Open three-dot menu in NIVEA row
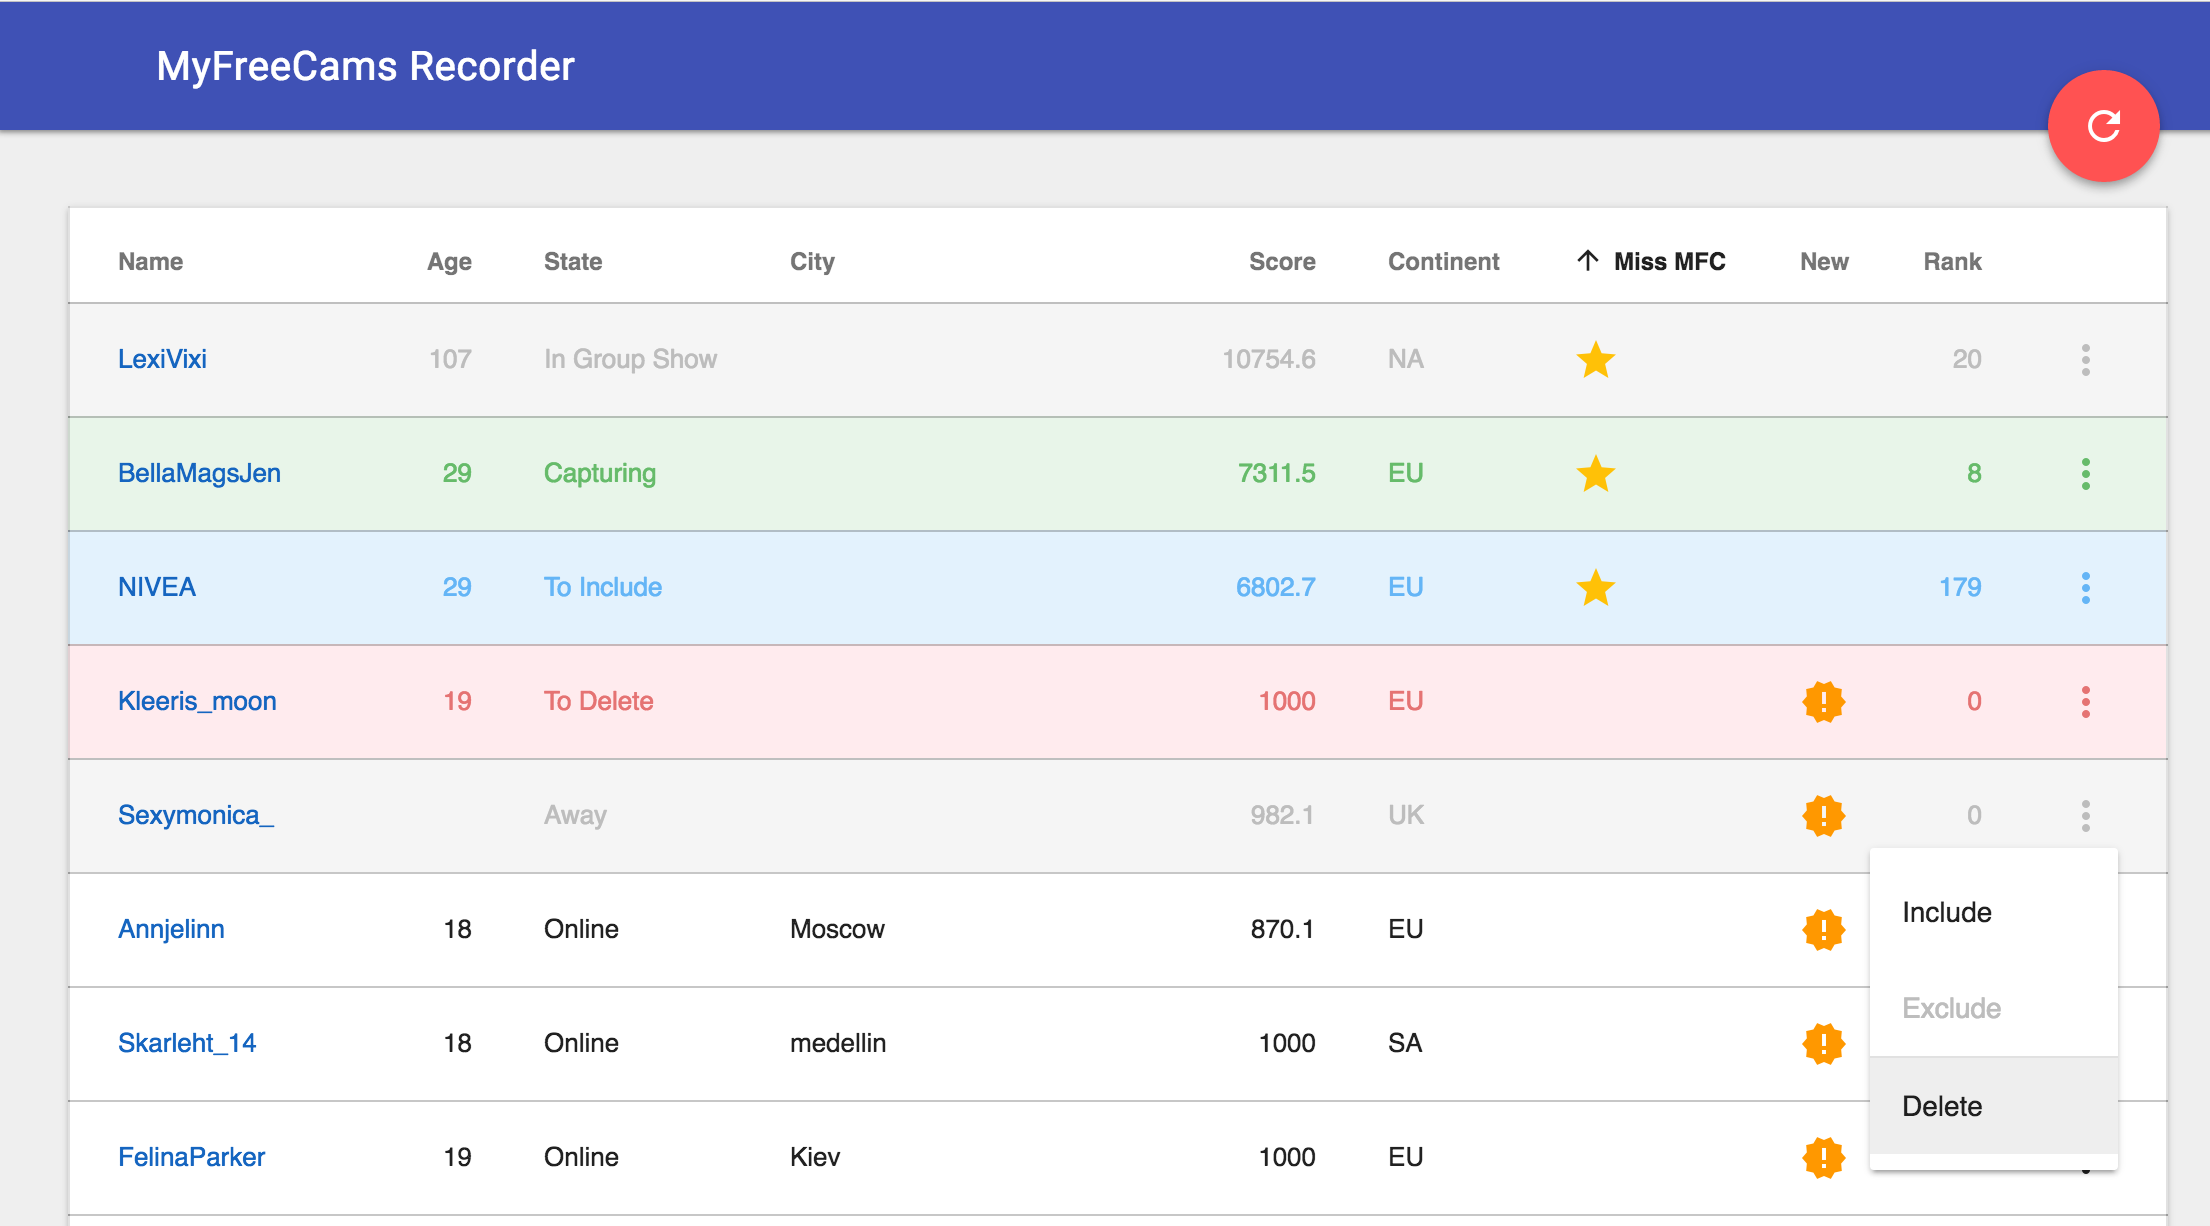This screenshot has height=1226, width=2210. 2085,588
